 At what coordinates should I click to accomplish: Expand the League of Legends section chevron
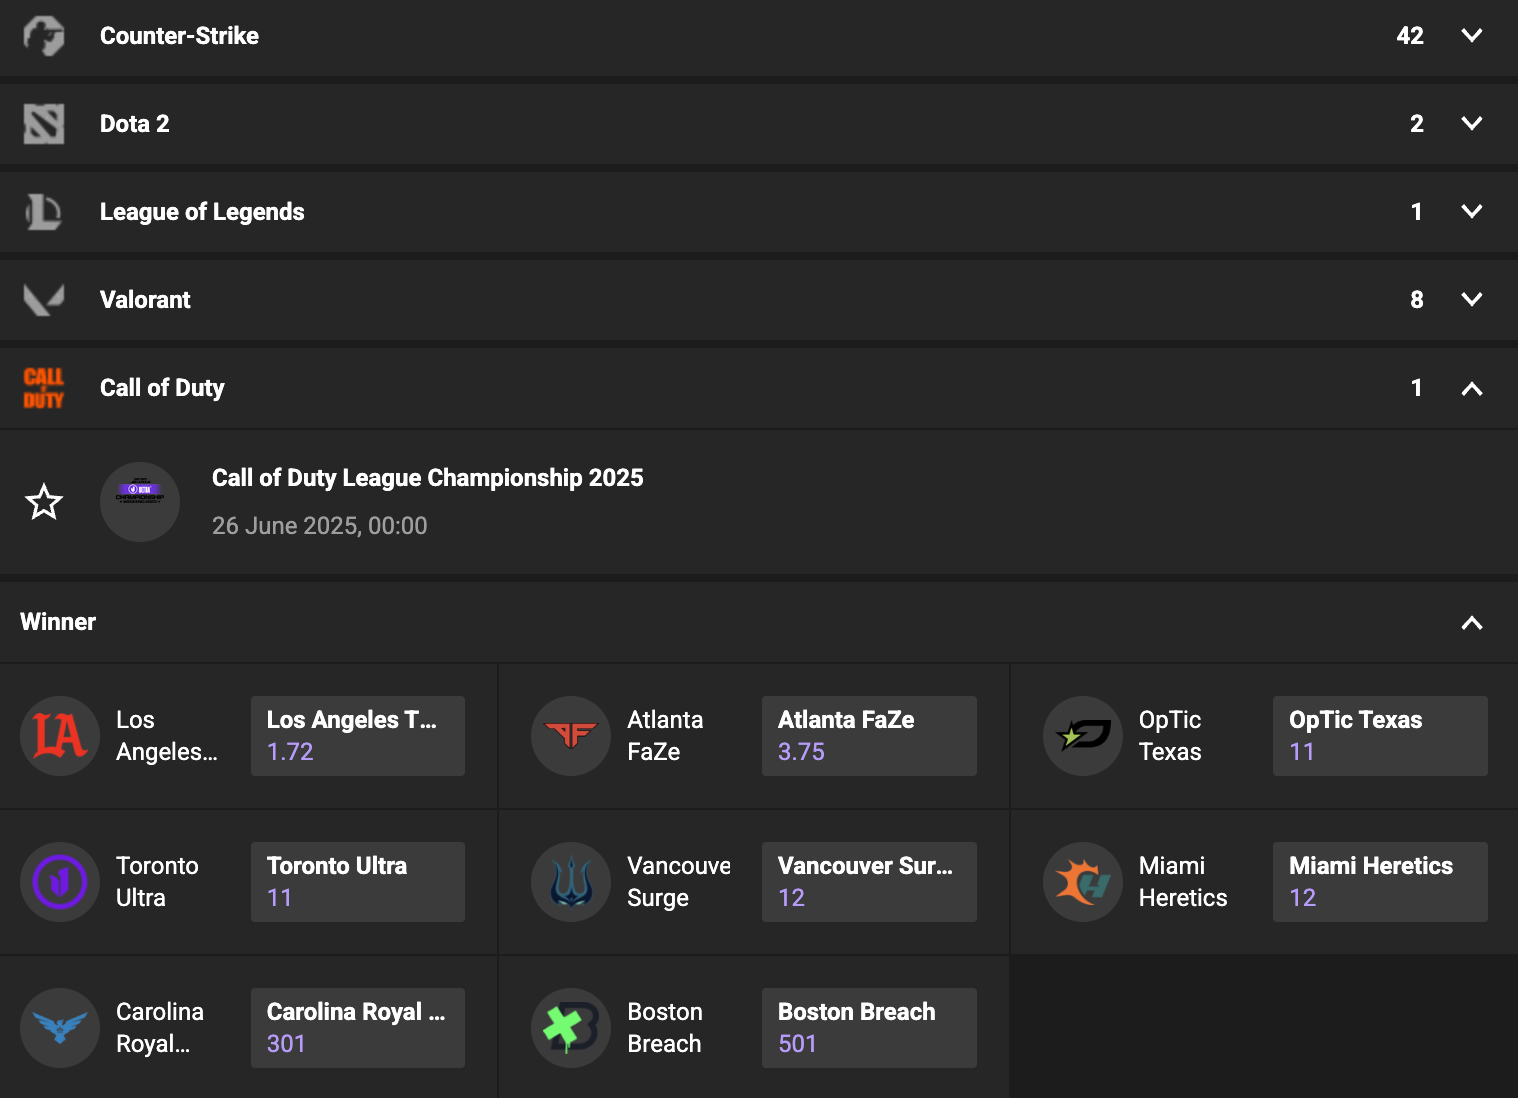1472,212
